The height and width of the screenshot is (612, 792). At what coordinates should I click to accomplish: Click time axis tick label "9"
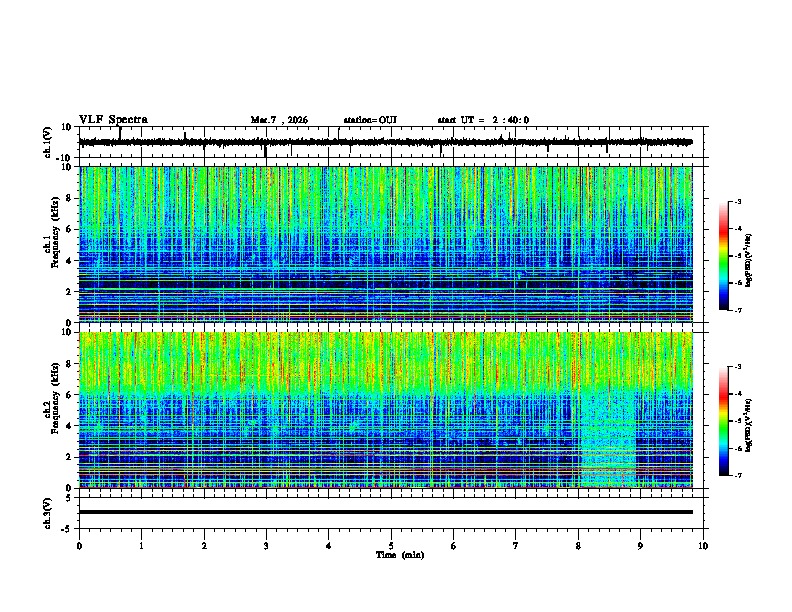click(640, 546)
